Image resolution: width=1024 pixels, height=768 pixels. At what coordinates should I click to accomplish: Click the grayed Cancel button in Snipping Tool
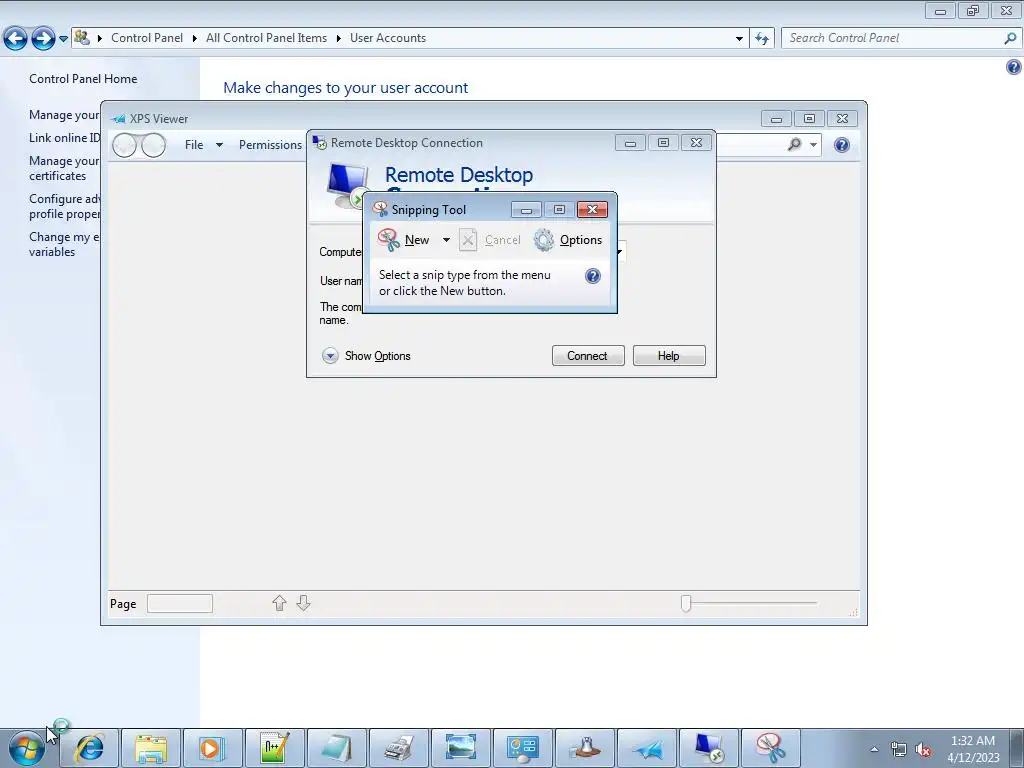(x=490, y=240)
